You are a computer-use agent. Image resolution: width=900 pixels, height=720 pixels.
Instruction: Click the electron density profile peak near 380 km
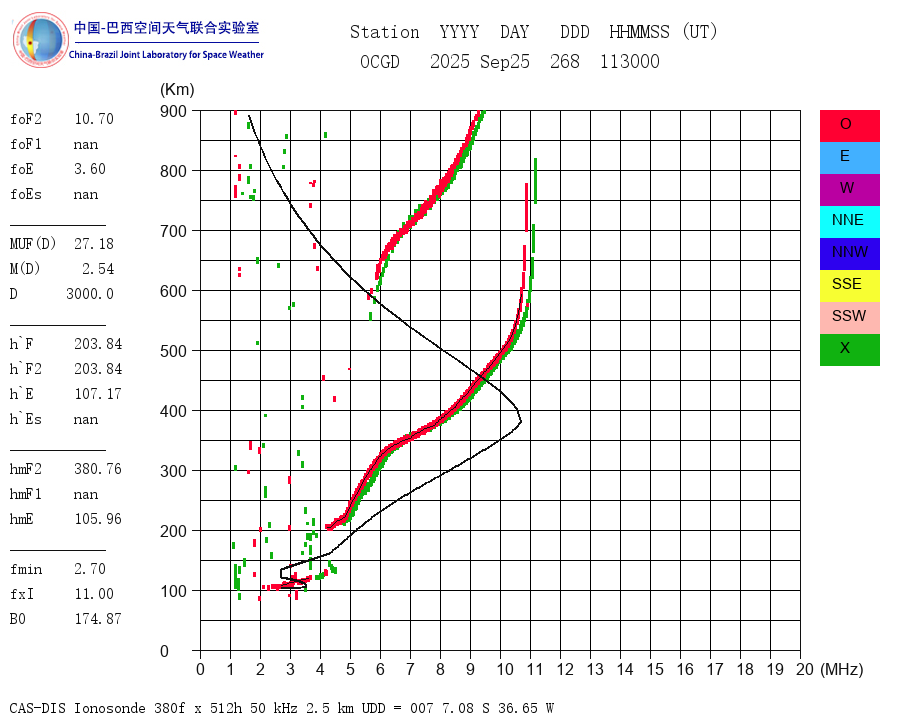click(519, 421)
